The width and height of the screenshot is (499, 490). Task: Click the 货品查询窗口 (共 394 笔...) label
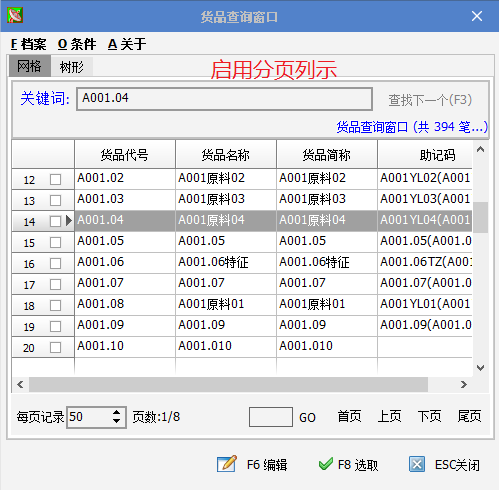(412, 127)
